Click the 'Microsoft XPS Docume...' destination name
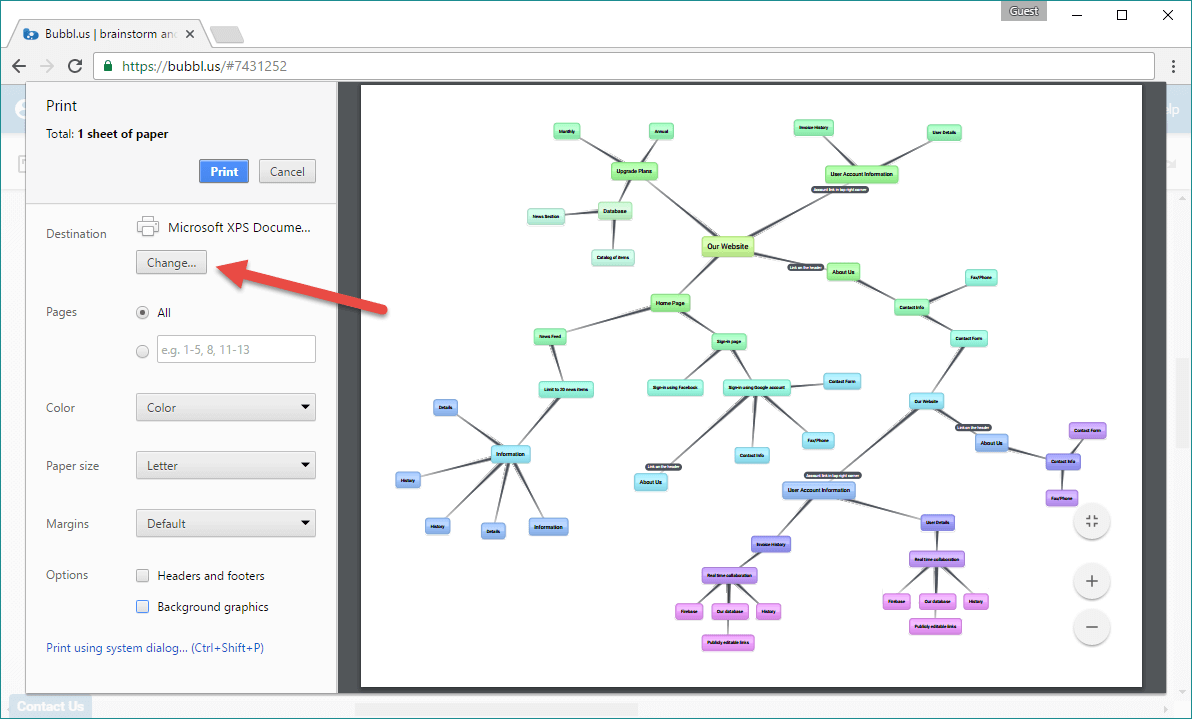The width and height of the screenshot is (1192, 719). pos(239,227)
